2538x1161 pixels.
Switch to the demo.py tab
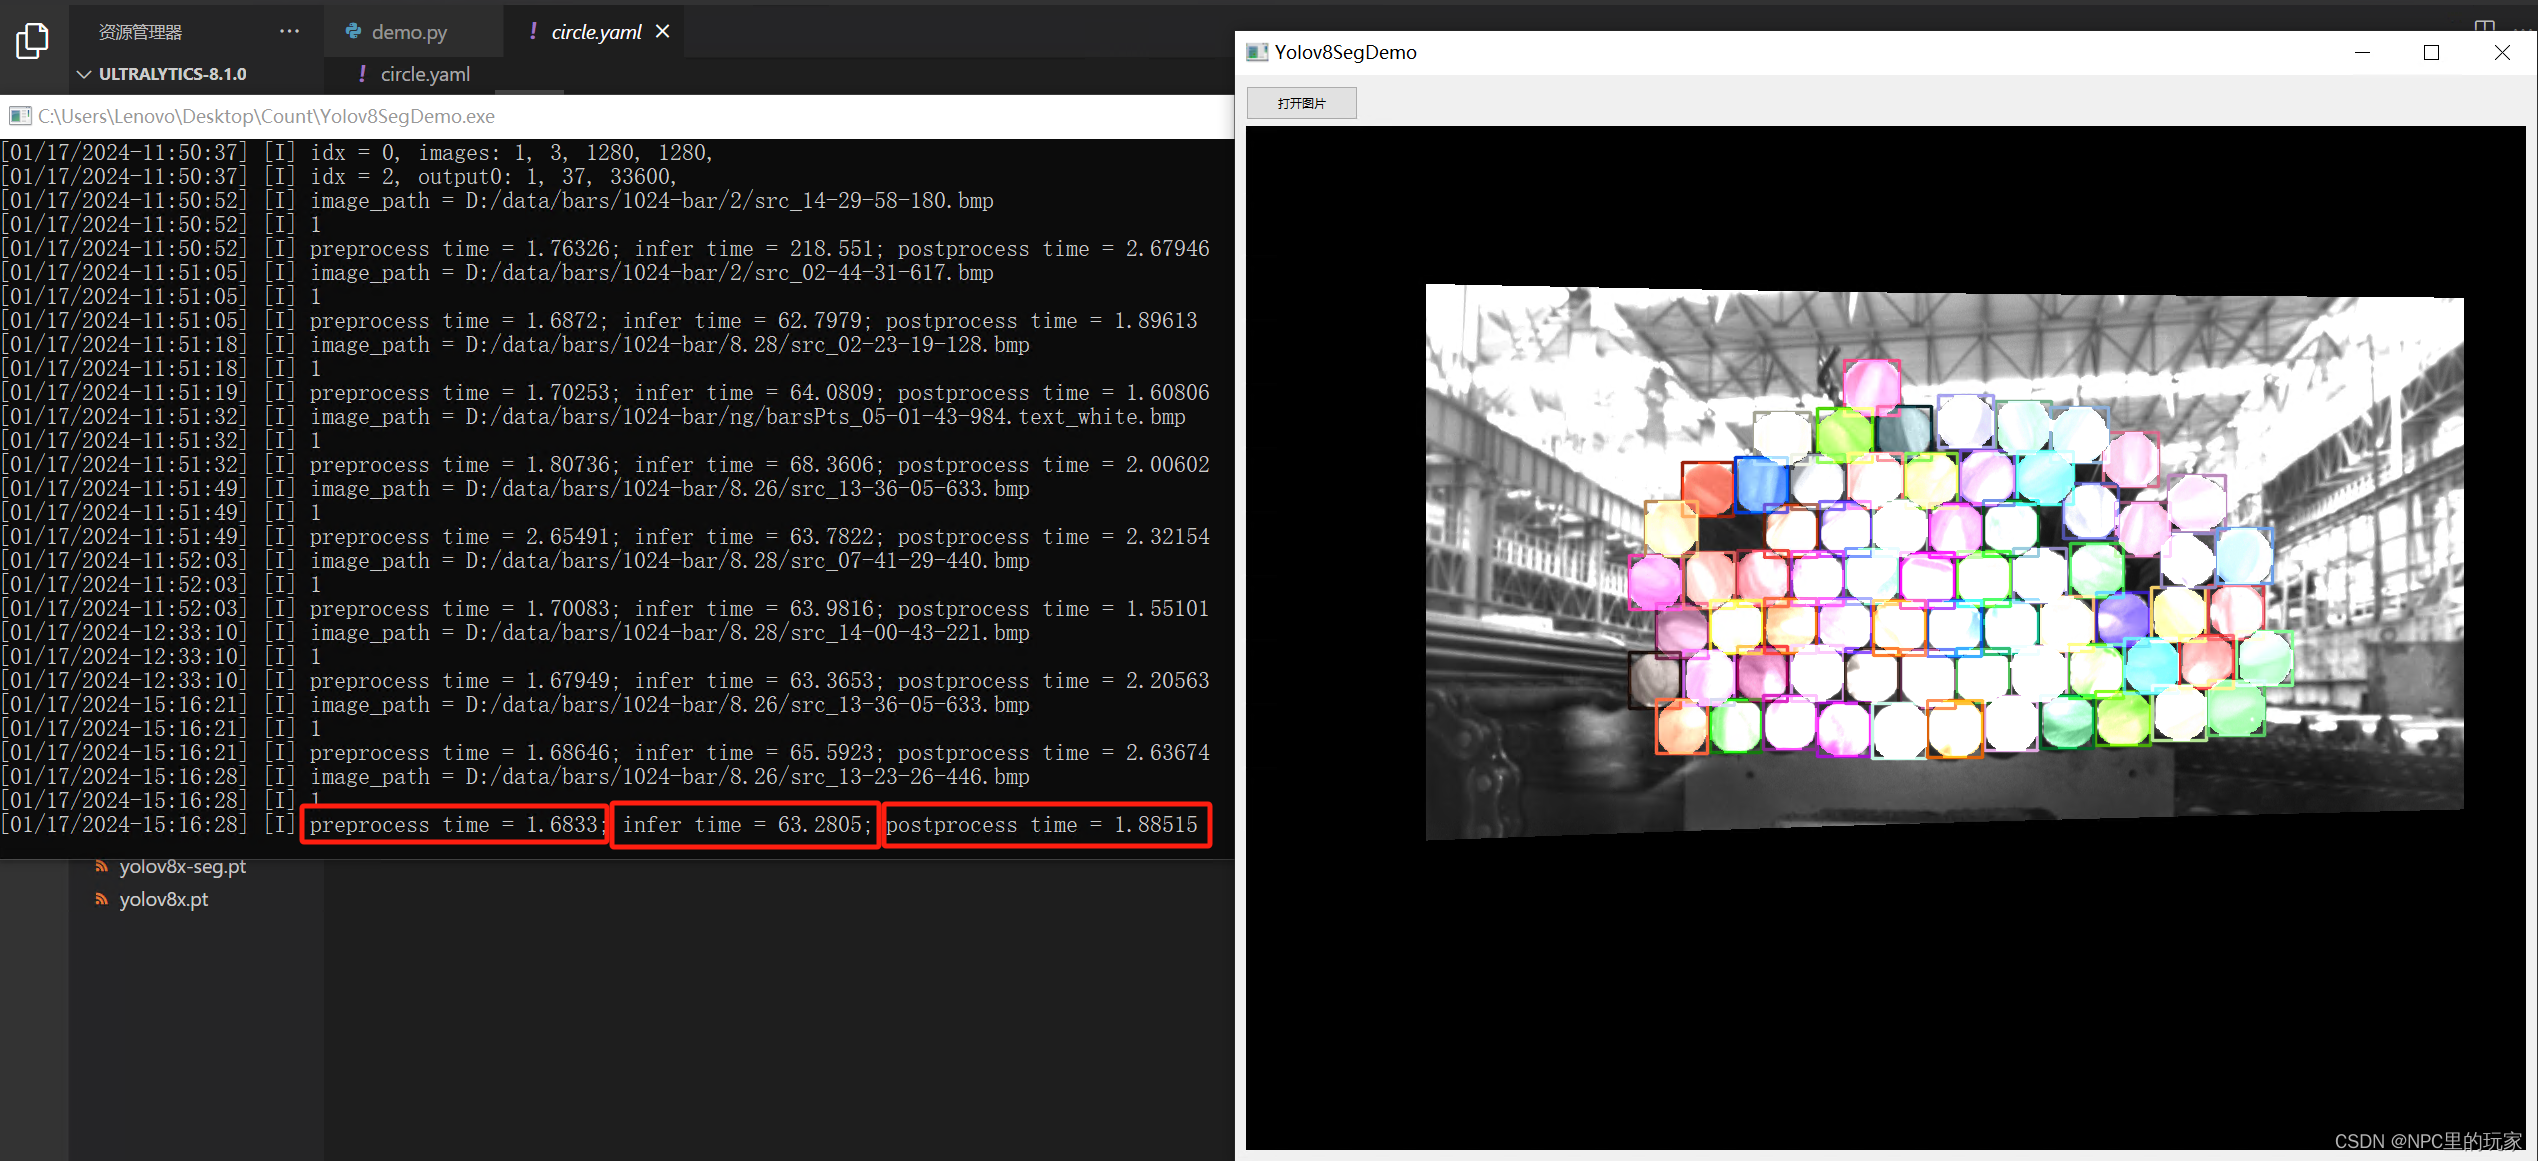408,32
